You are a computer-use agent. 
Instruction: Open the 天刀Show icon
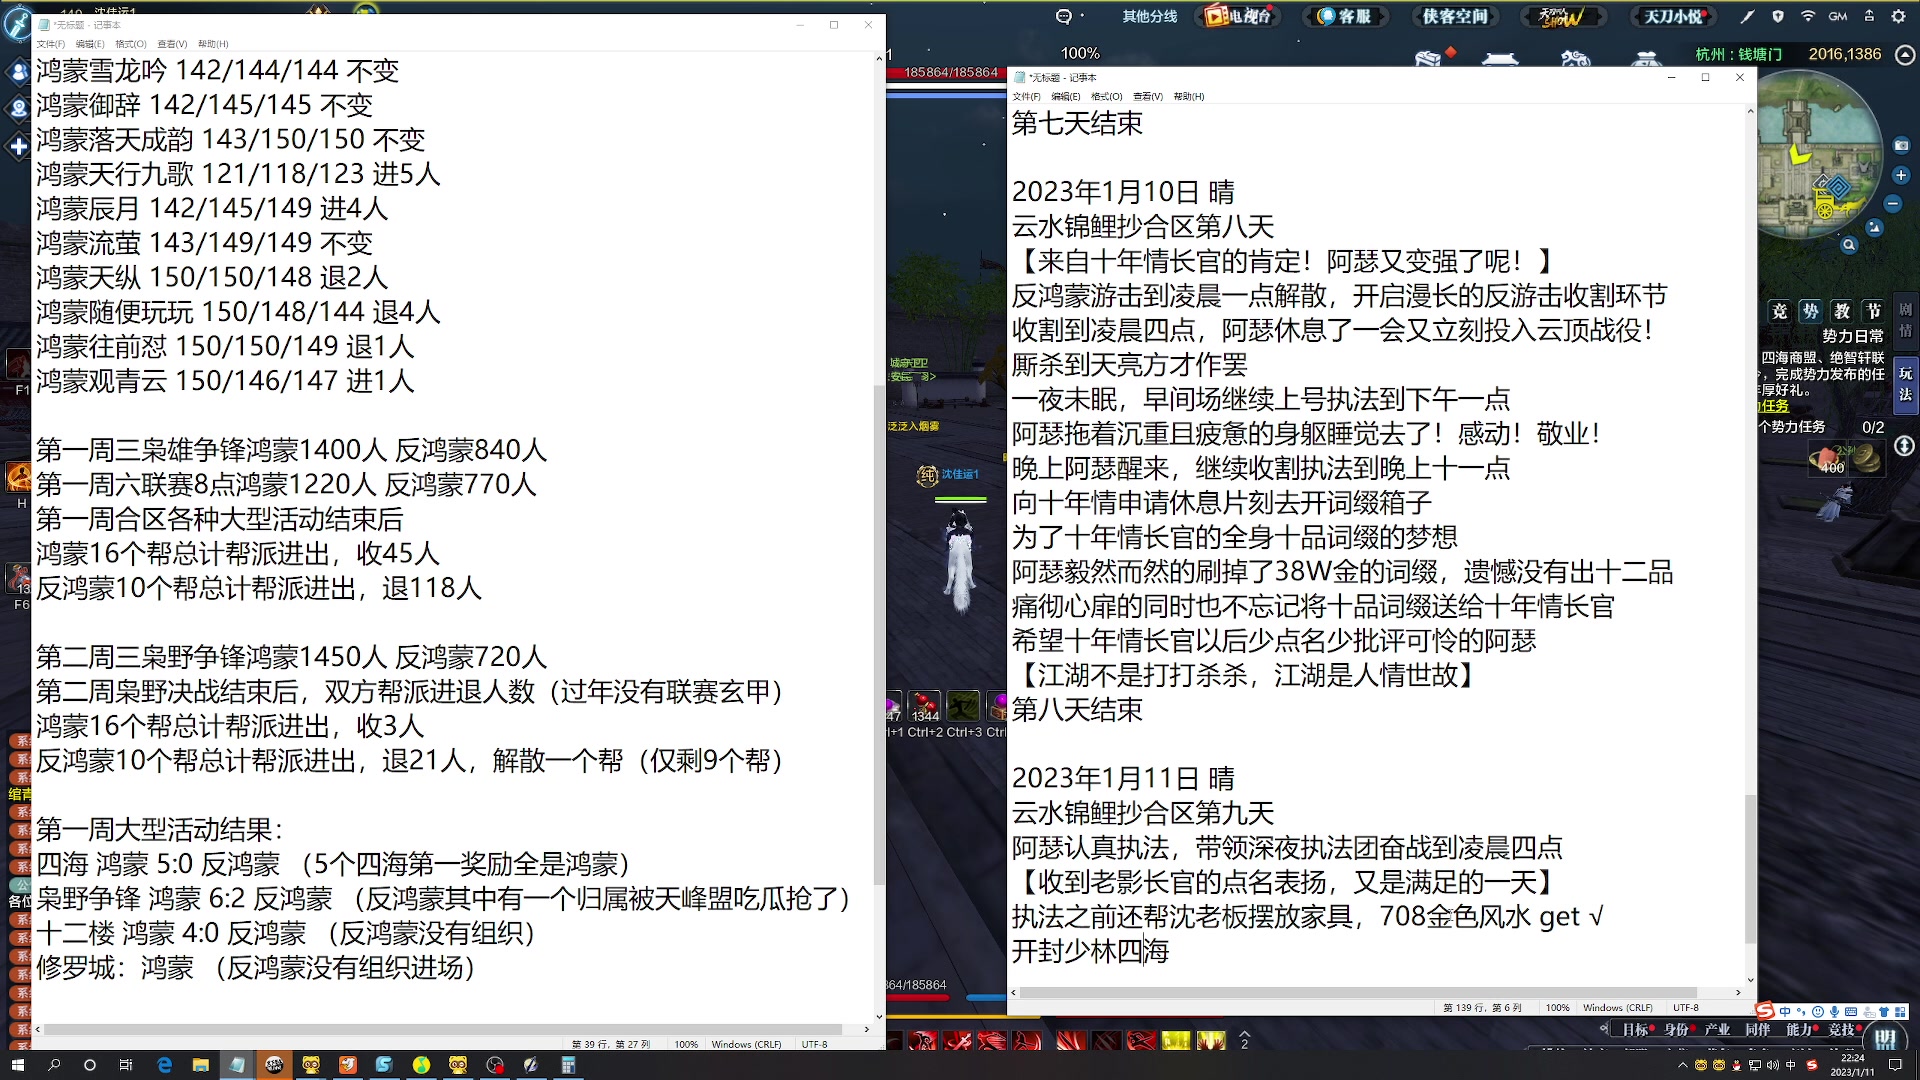coord(1562,18)
